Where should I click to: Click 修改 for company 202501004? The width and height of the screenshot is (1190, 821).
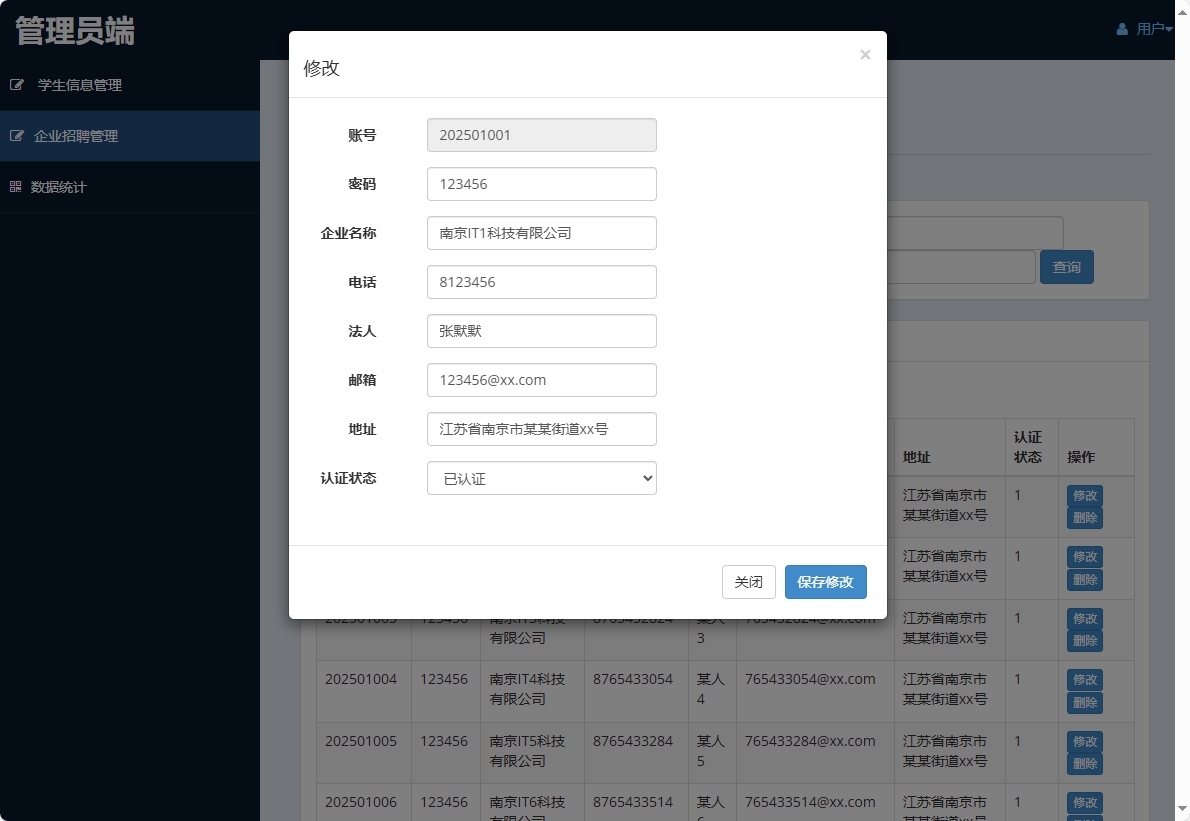(1084, 679)
